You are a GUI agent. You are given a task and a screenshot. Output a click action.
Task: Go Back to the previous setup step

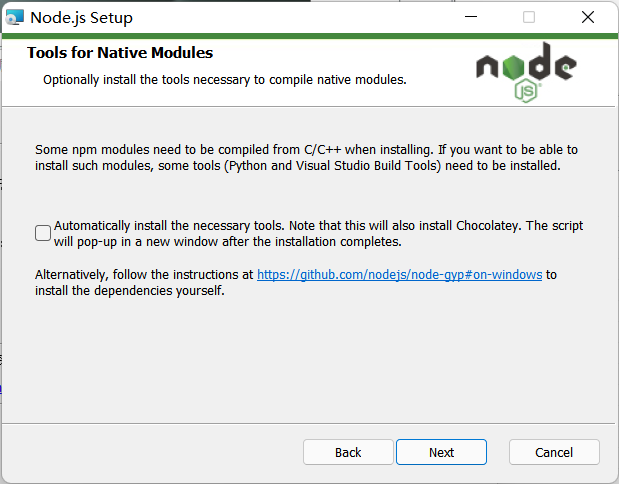click(x=348, y=452)
